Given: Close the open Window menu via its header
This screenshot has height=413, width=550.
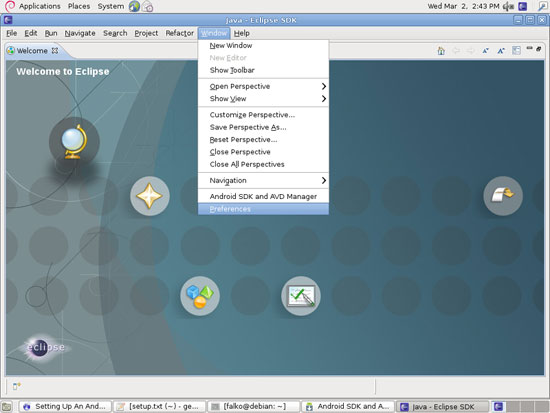Looking at the screenshot, I should point(214,33).
